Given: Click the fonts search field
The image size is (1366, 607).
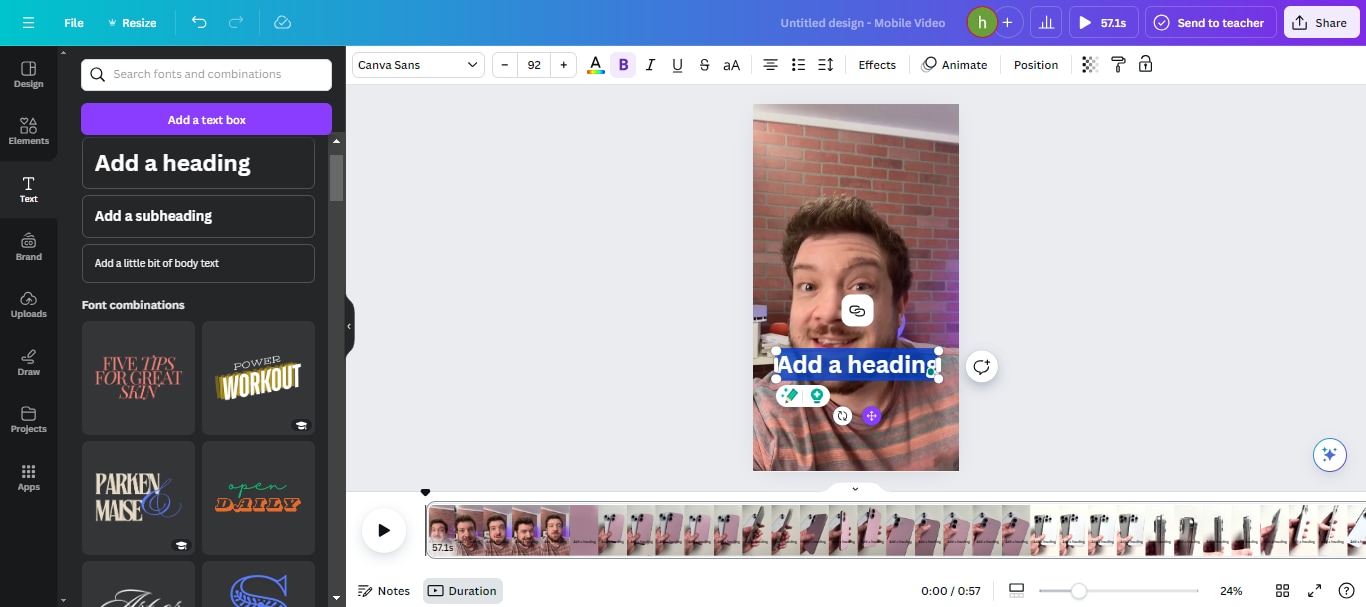Looking at the screenshot, I should pyautogui.click(x=206, y=74).
